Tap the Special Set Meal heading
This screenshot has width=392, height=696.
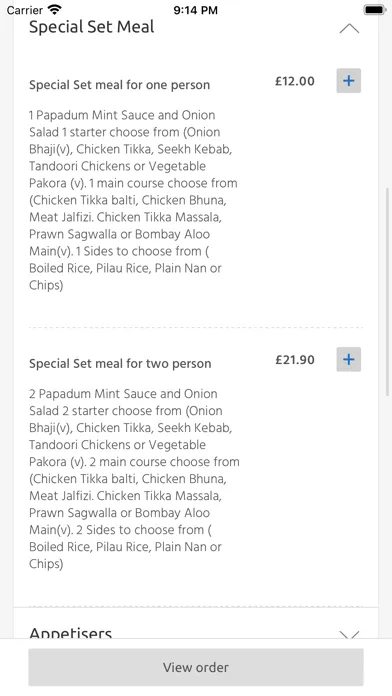[91, 27]
